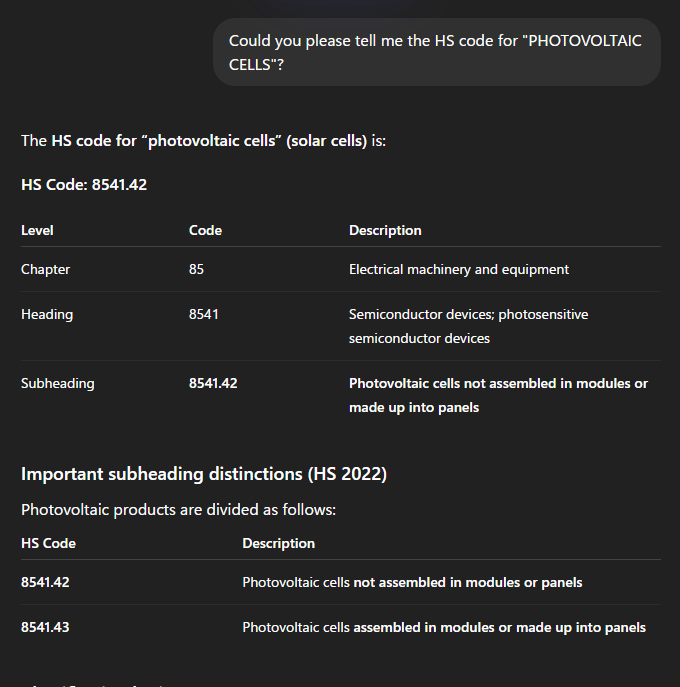Click the 'Level' column header

point(37,230)
